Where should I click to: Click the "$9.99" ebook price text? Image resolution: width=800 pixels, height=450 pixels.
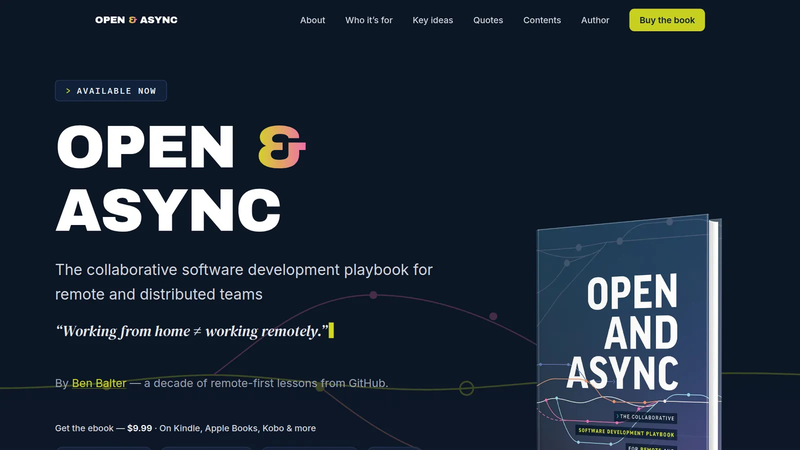[x=140, y=428]
